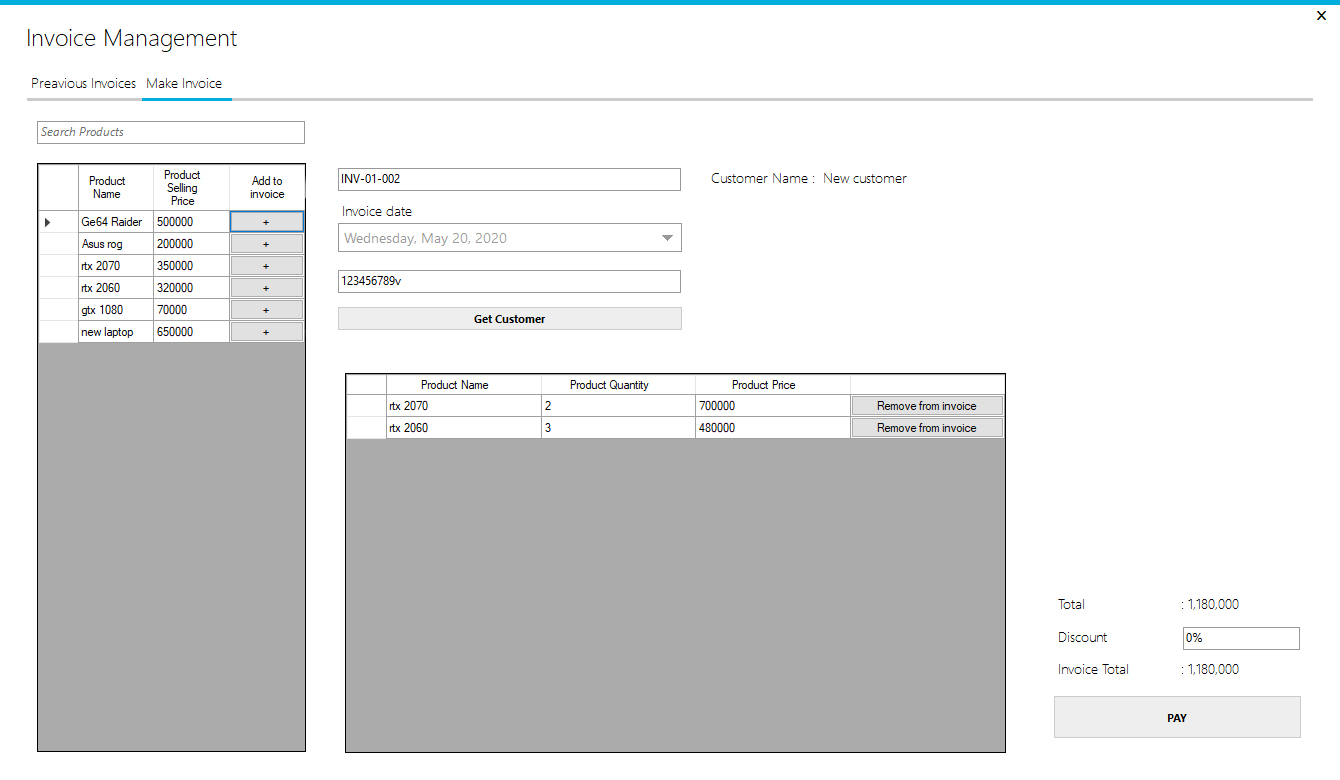Select the Asus rog product row header

(58, 244)
